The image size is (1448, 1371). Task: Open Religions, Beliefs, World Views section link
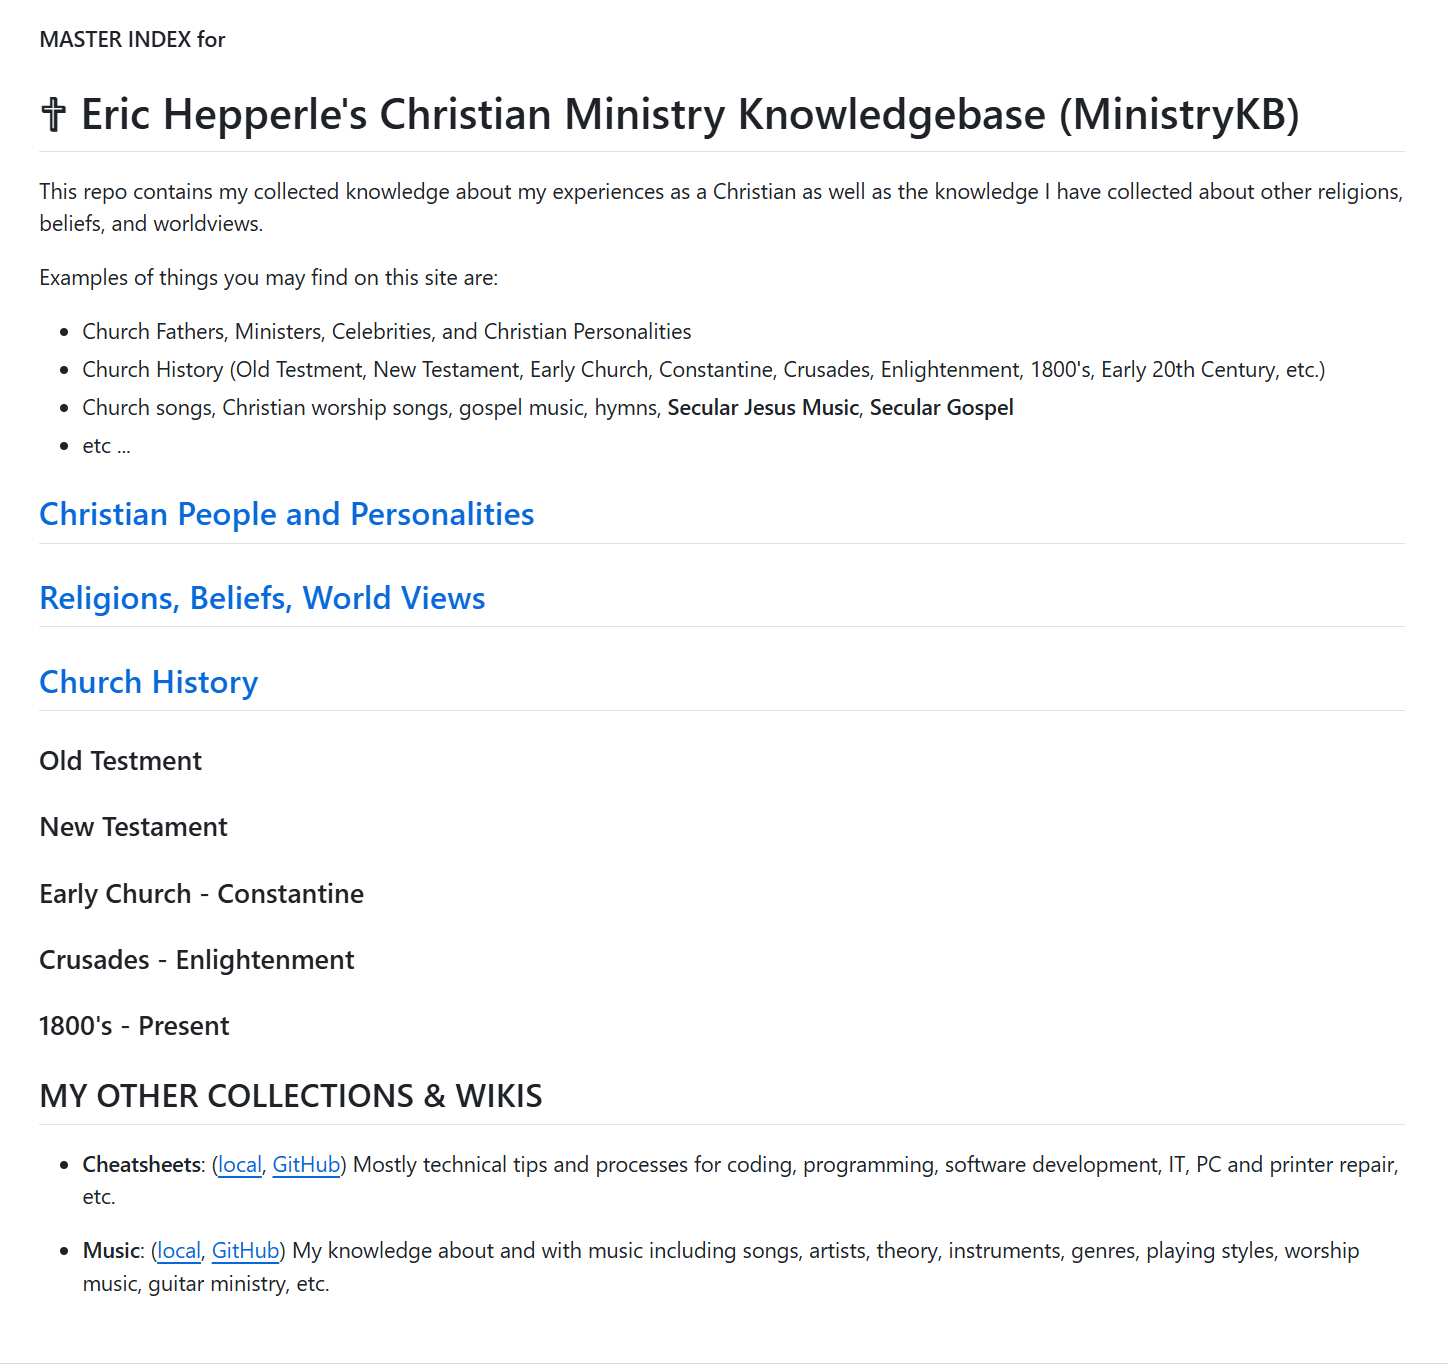(262, 598)
